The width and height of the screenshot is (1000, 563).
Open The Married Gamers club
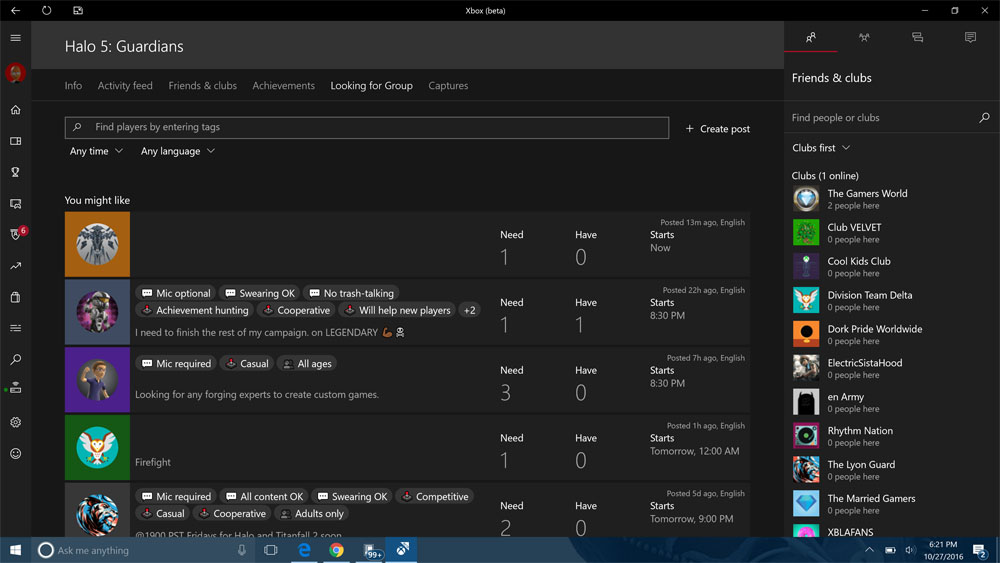click(x=892, y=504)
